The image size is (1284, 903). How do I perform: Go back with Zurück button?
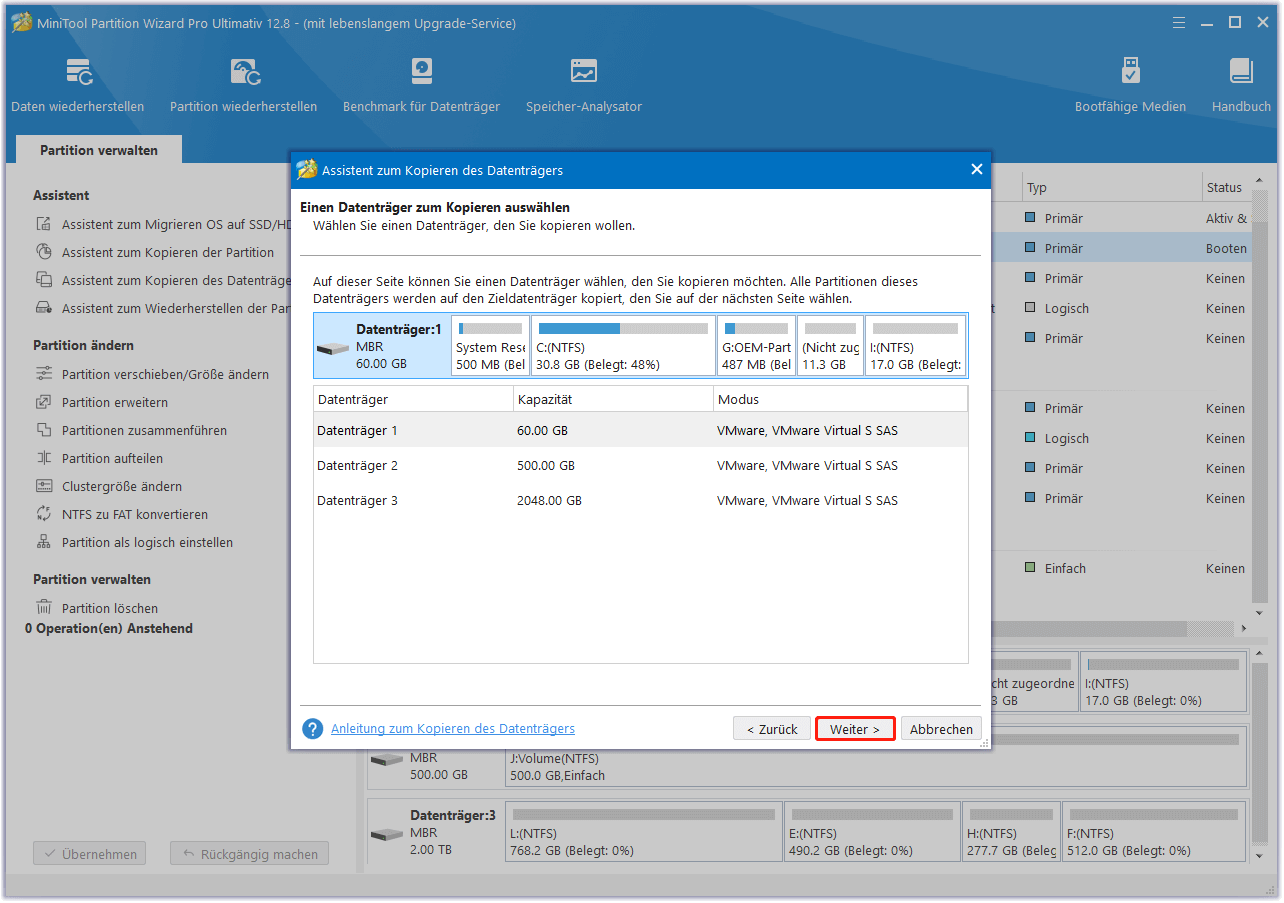point(772,729)
